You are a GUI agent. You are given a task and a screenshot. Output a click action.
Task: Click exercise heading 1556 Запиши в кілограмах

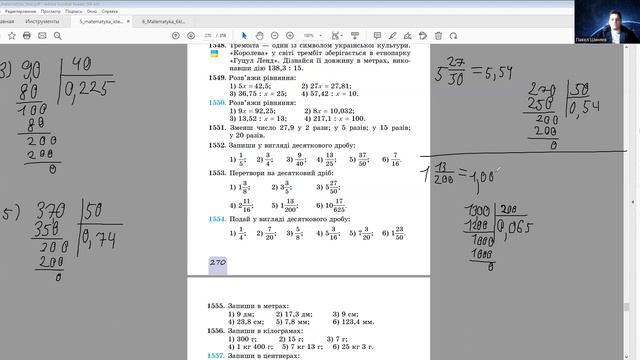pos(256,331)
